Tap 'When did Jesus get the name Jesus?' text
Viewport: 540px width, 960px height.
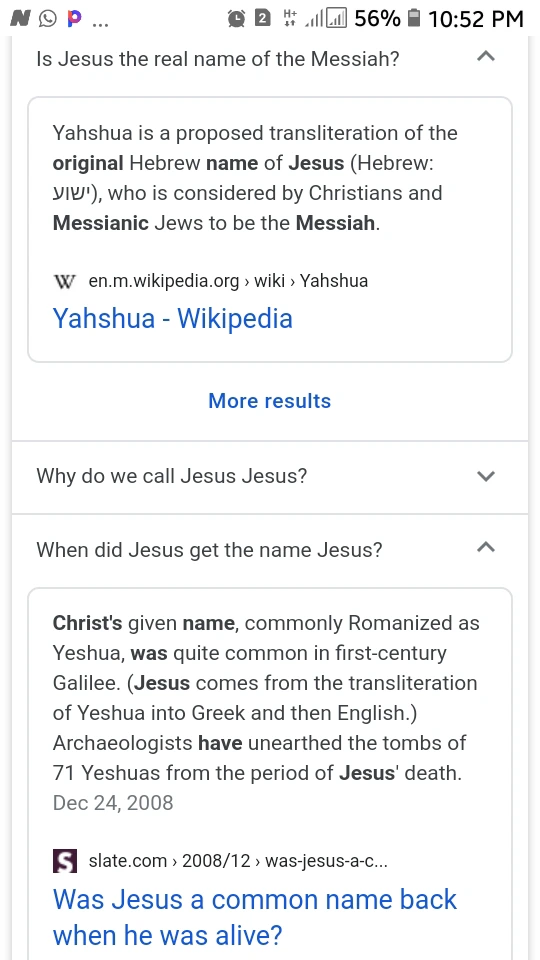[x=209, y=550]
